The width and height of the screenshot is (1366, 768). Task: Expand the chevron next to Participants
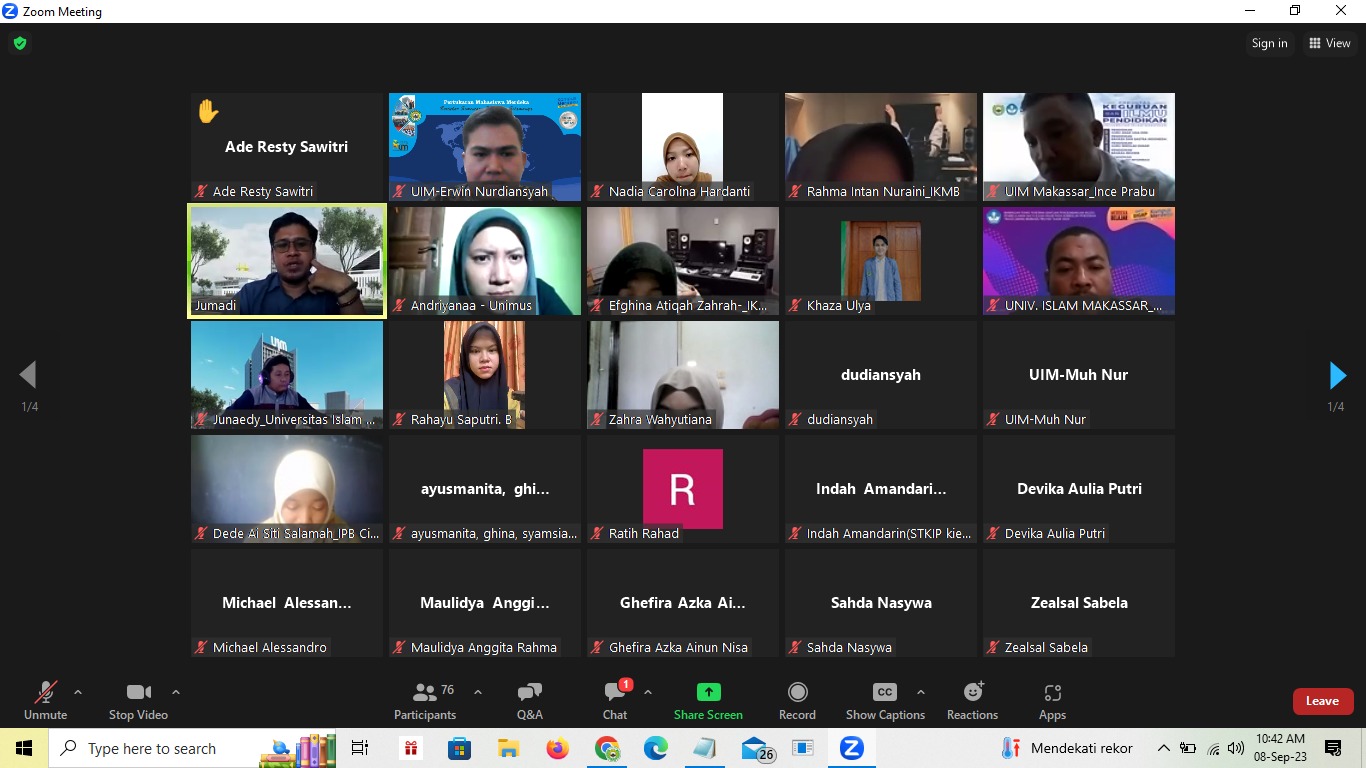(x=478, y=692)
